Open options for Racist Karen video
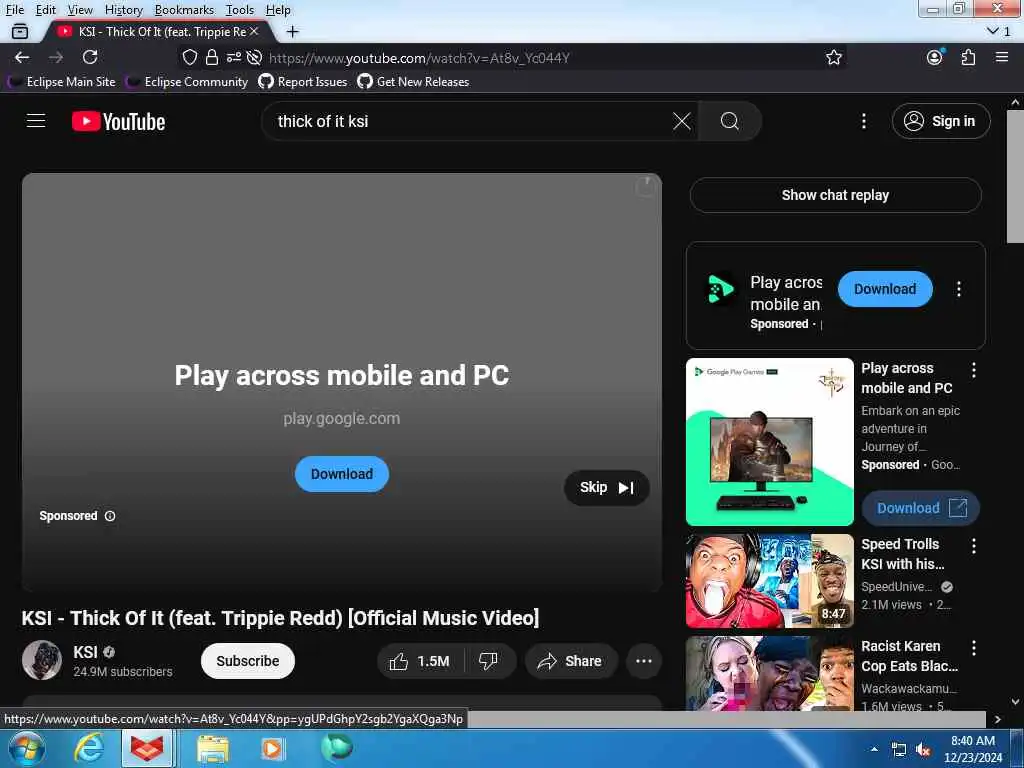Viewport: 1024px width, 768px height. tap(974, 648)
